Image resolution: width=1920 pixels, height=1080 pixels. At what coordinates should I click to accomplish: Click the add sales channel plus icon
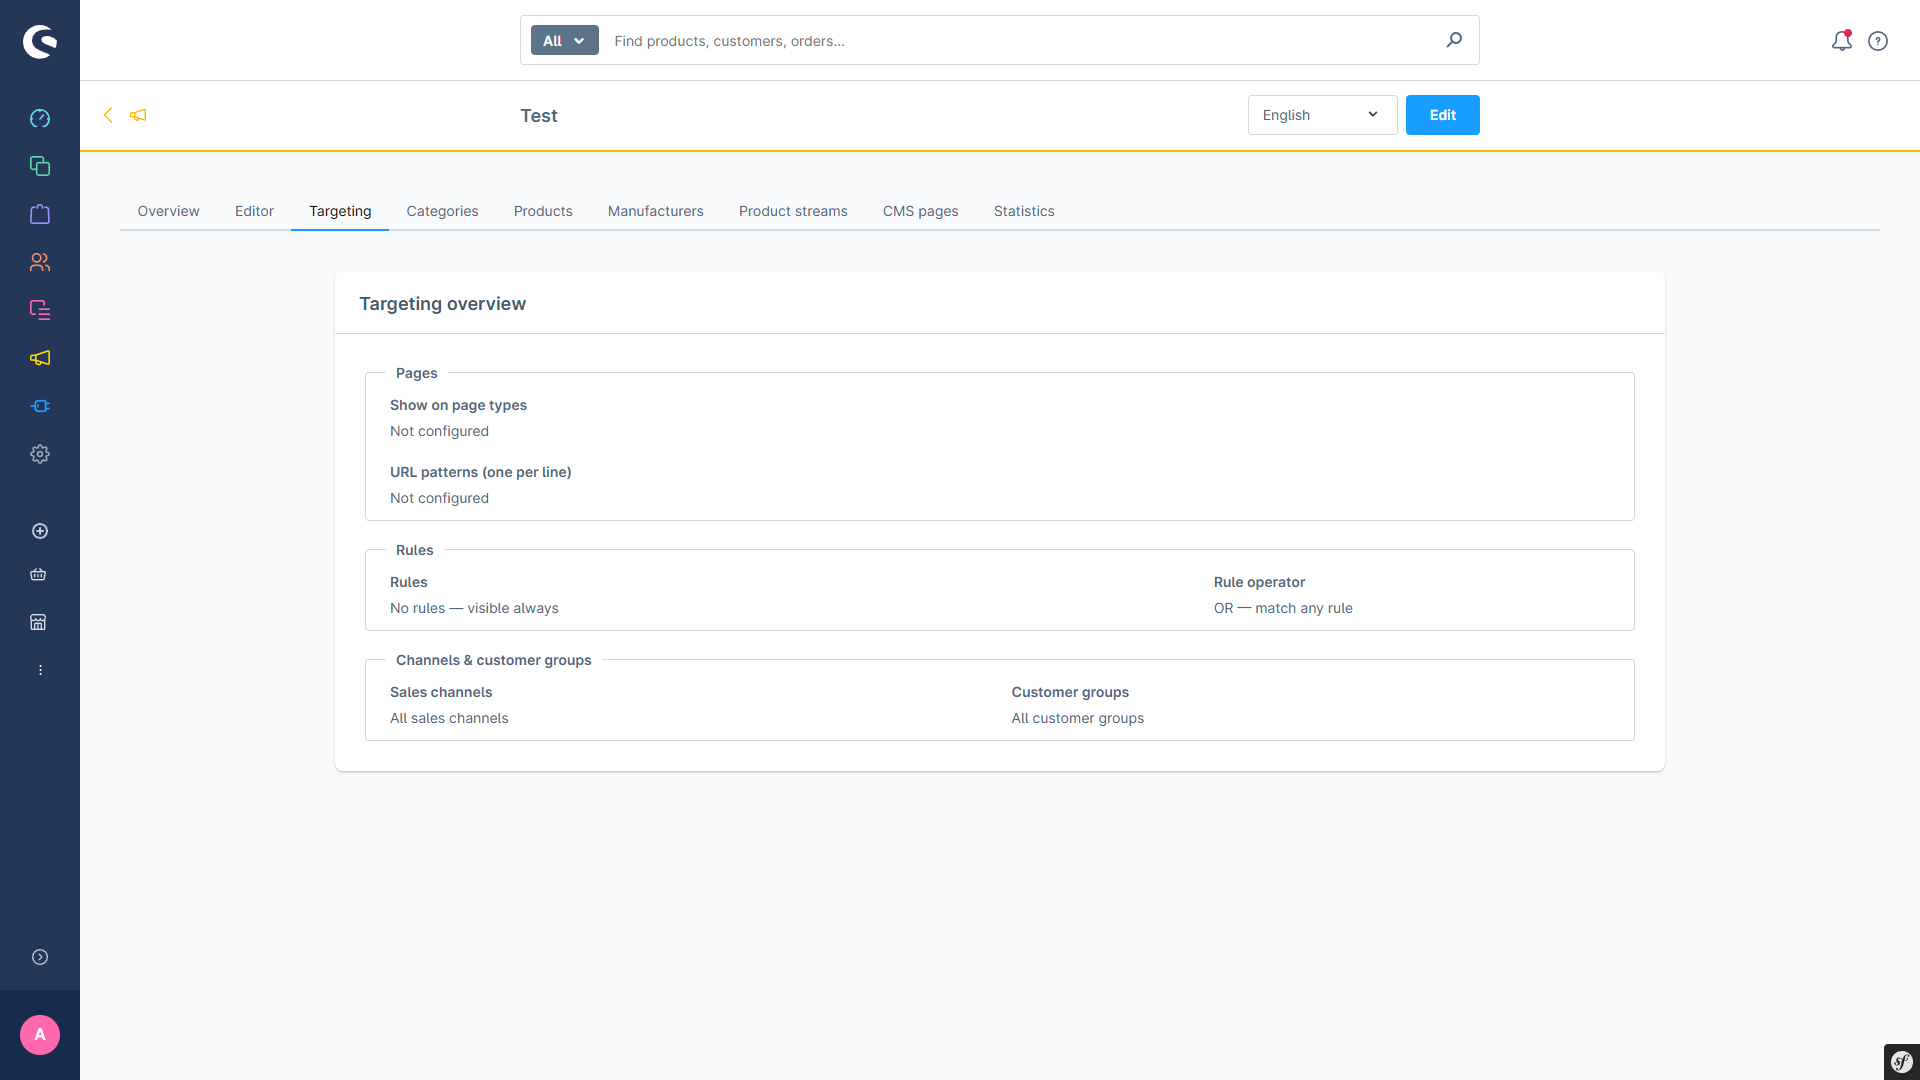tap(40, 531)
